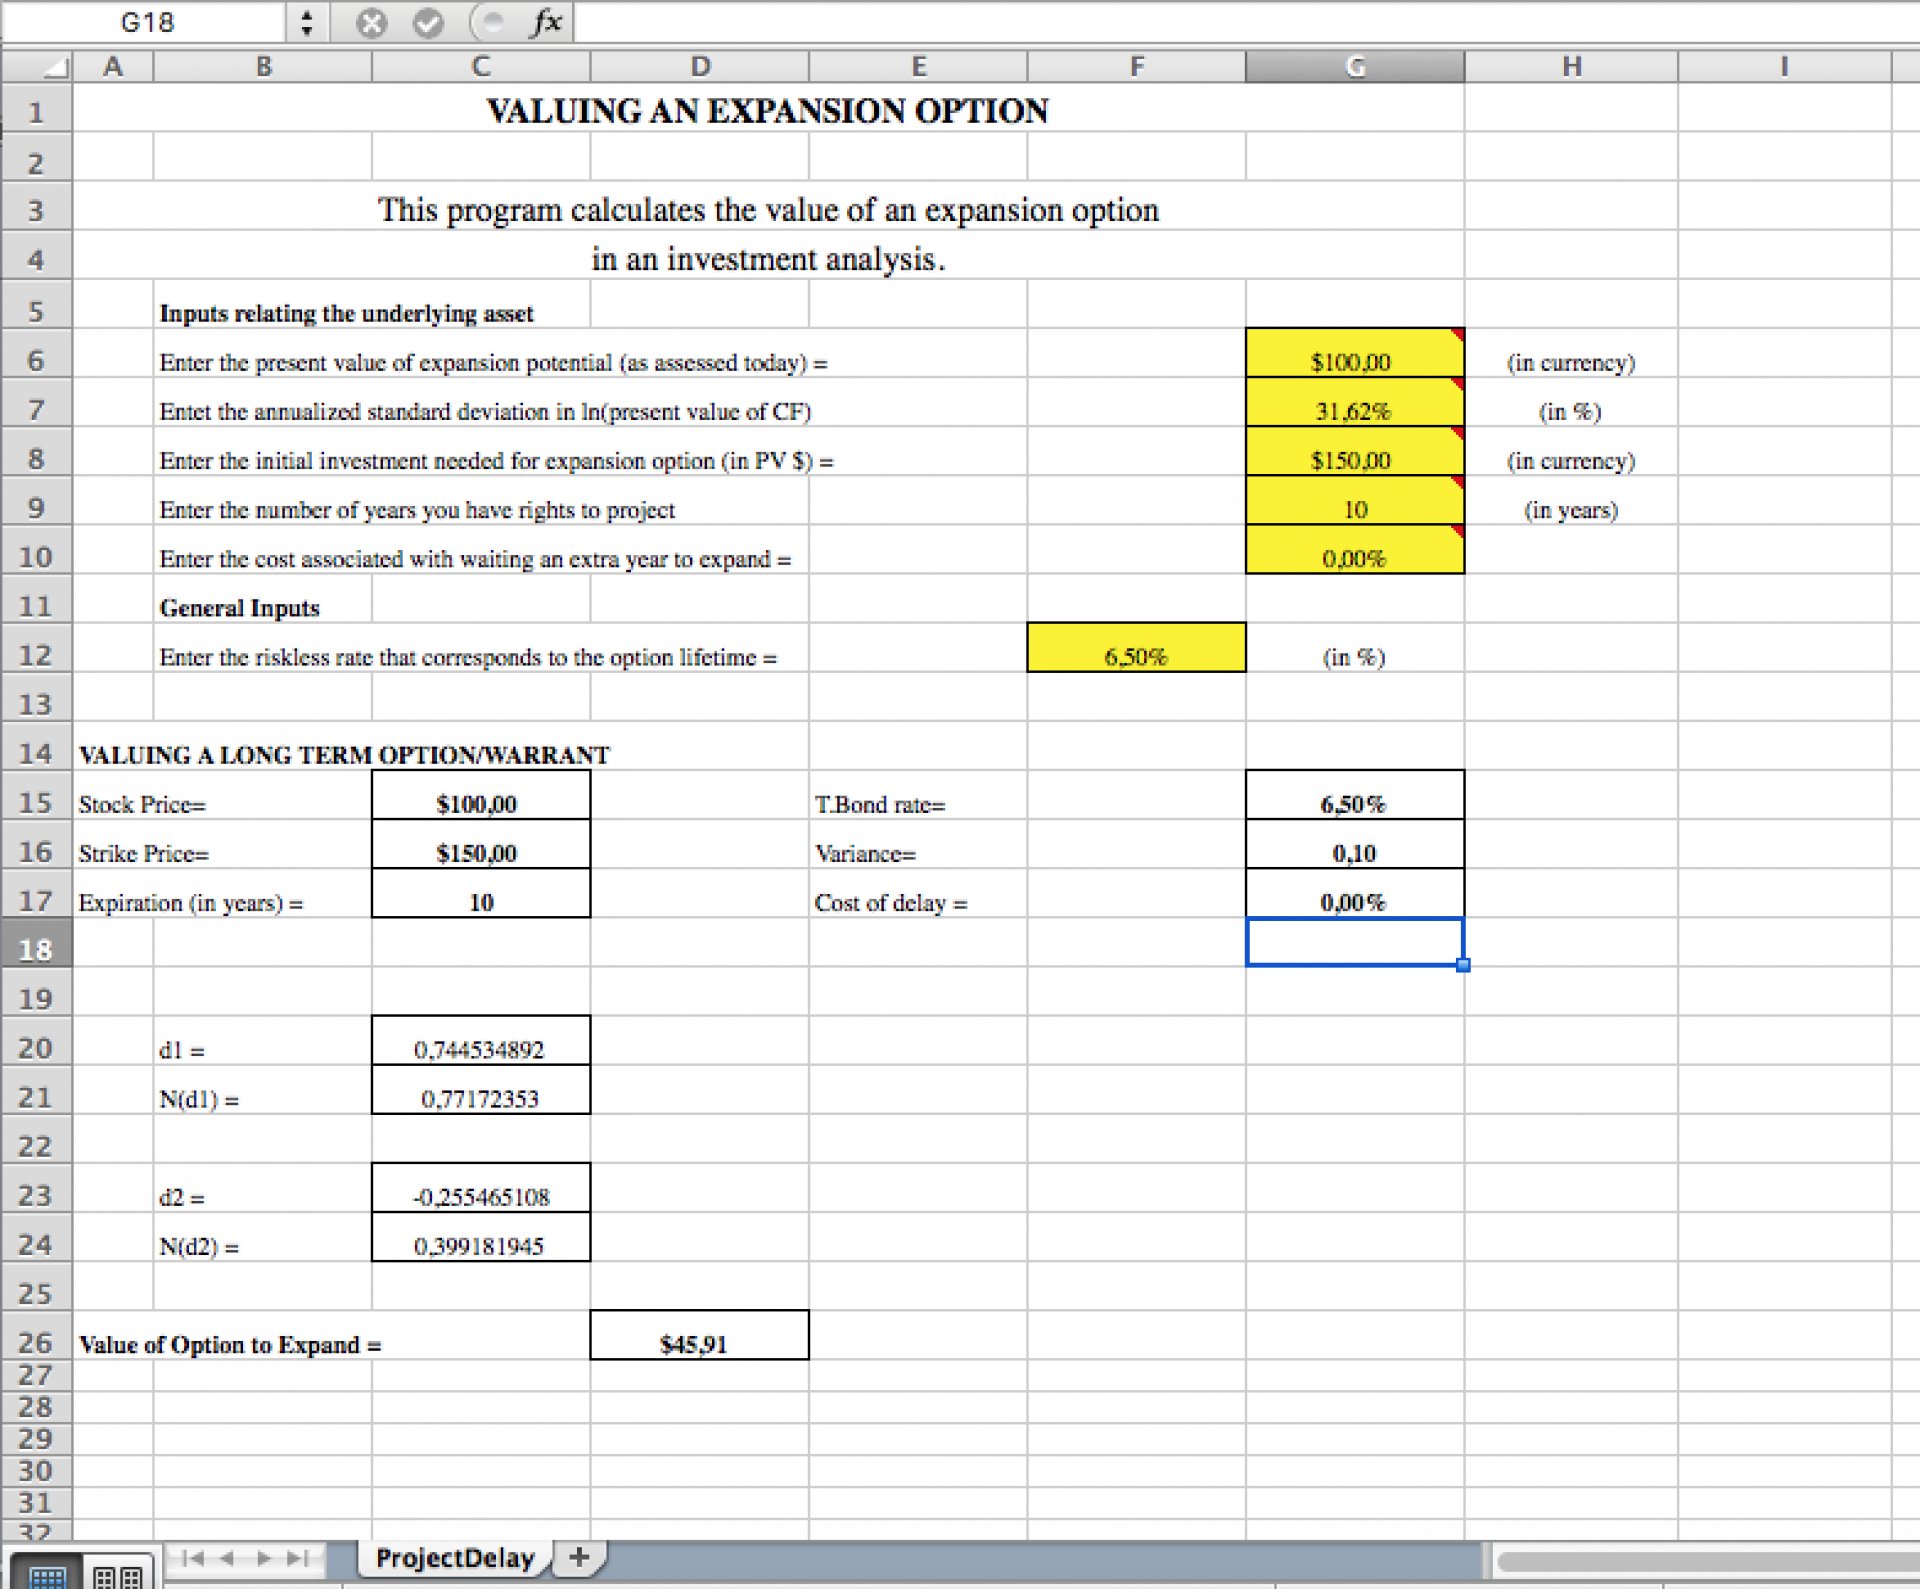
Task: Click Inputs relating the underlying asset heading
Action: pyautogui.click(x=346, y=314)
